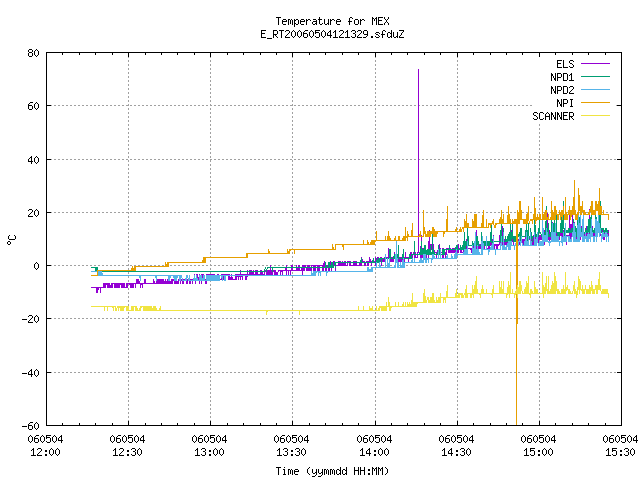The width and height of the screenshot is (640, 480).
Task: Click the SCANNER legend label
Action: point(553,116)
